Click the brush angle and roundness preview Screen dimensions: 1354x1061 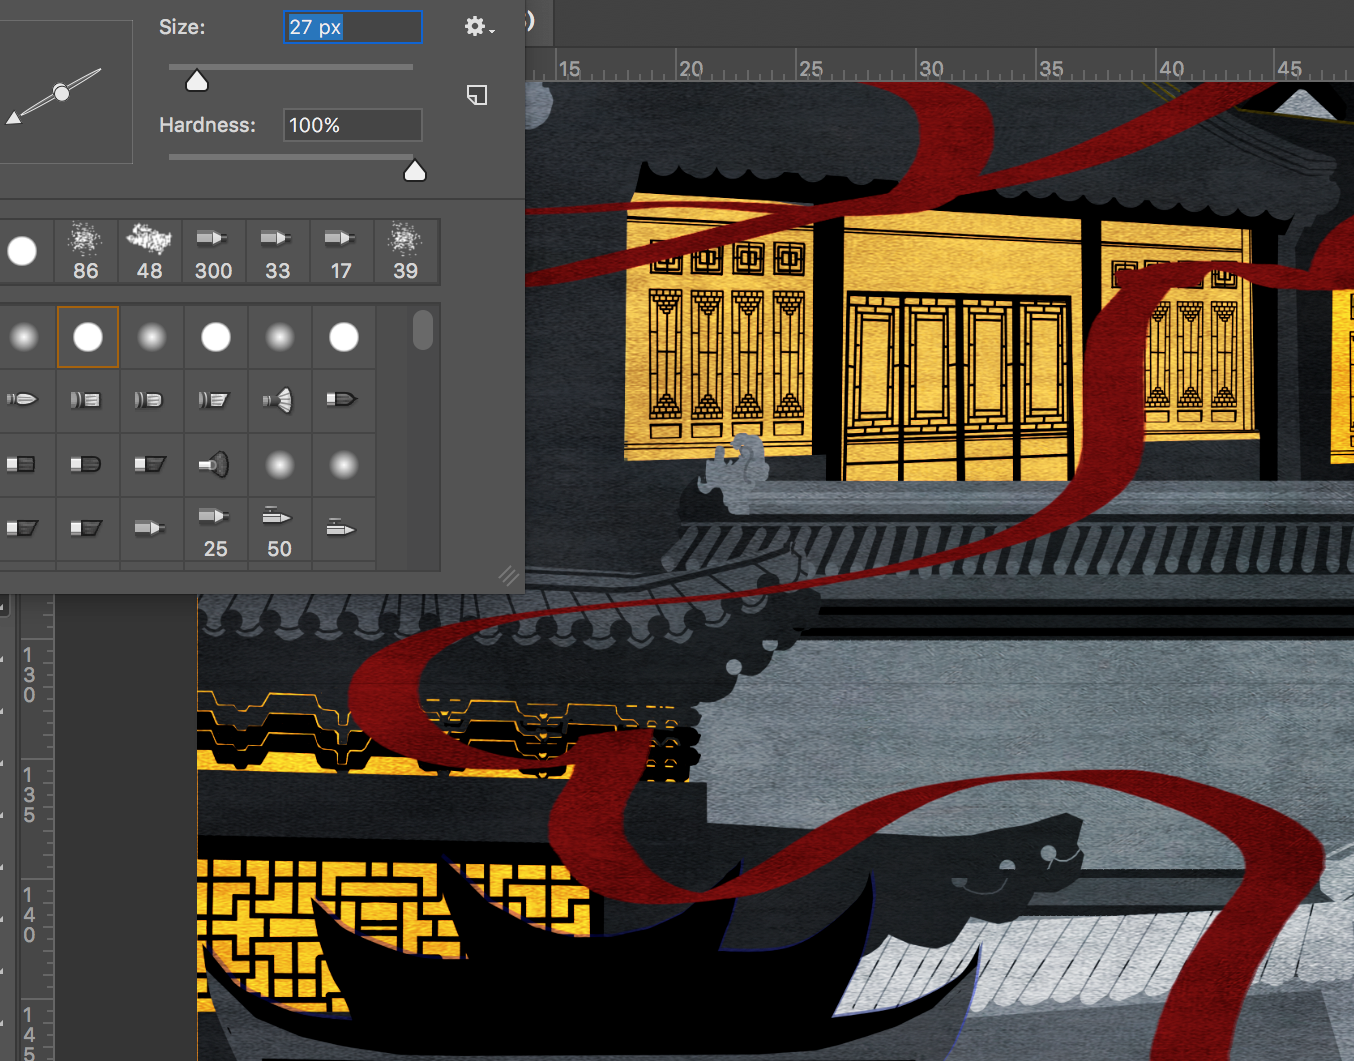tap(60, 92)
